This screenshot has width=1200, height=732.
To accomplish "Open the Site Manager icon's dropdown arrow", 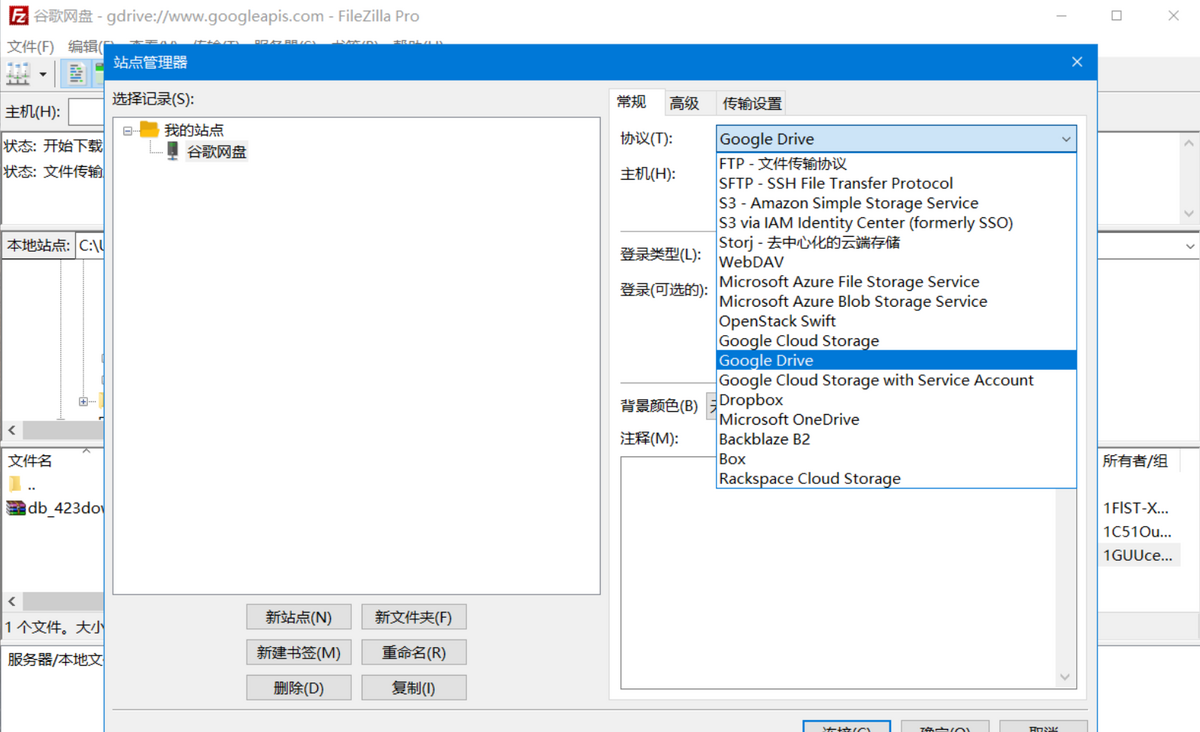I will [x=43, y=75].
